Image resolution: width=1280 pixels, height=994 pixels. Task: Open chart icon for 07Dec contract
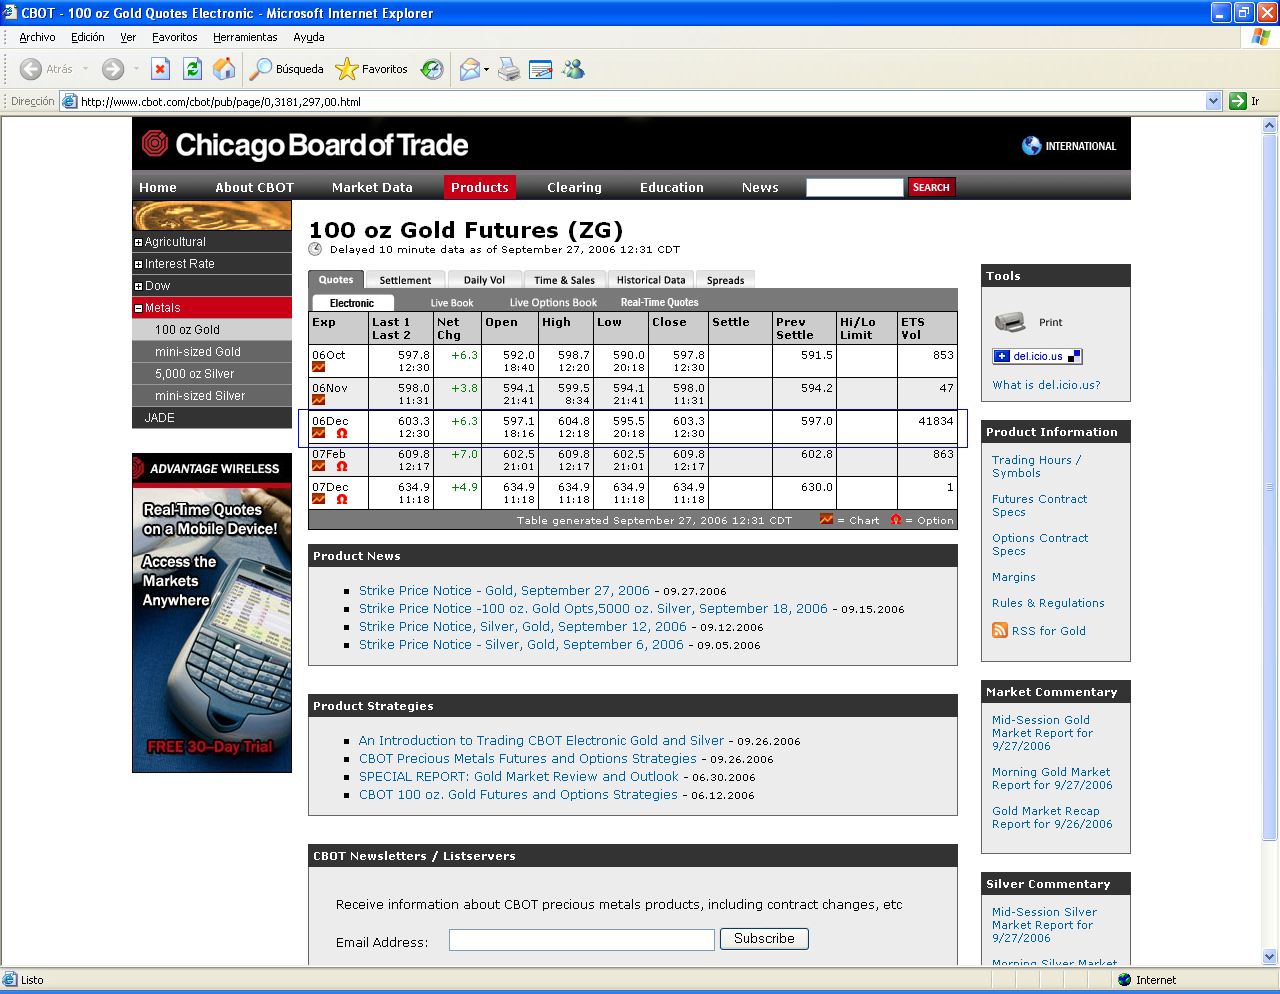pyautogui.click(x=318, y=499)
